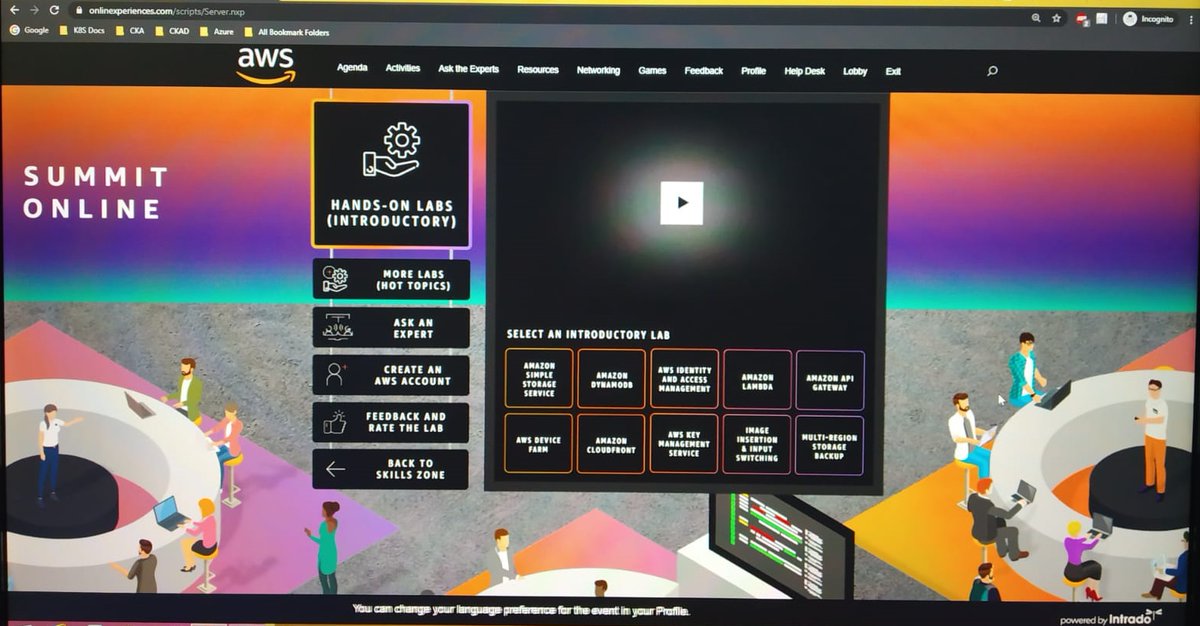
Task: Select the Amazon Simple Storage Service lab
Action: point(539,378)
